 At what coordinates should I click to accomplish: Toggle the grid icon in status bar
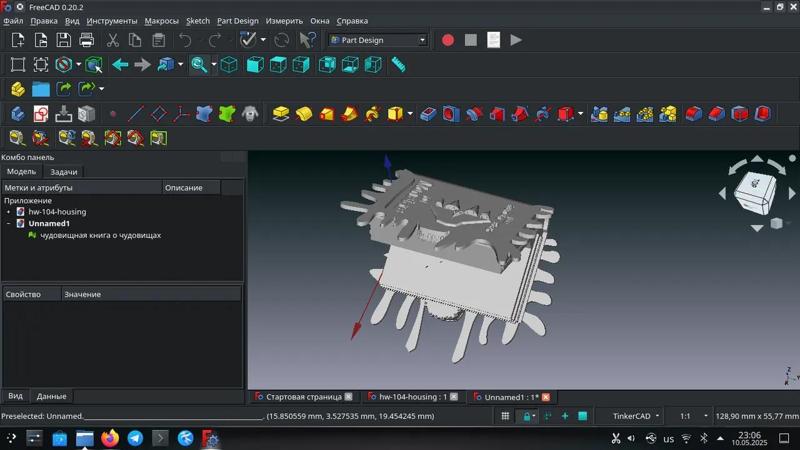coord(505,416)
